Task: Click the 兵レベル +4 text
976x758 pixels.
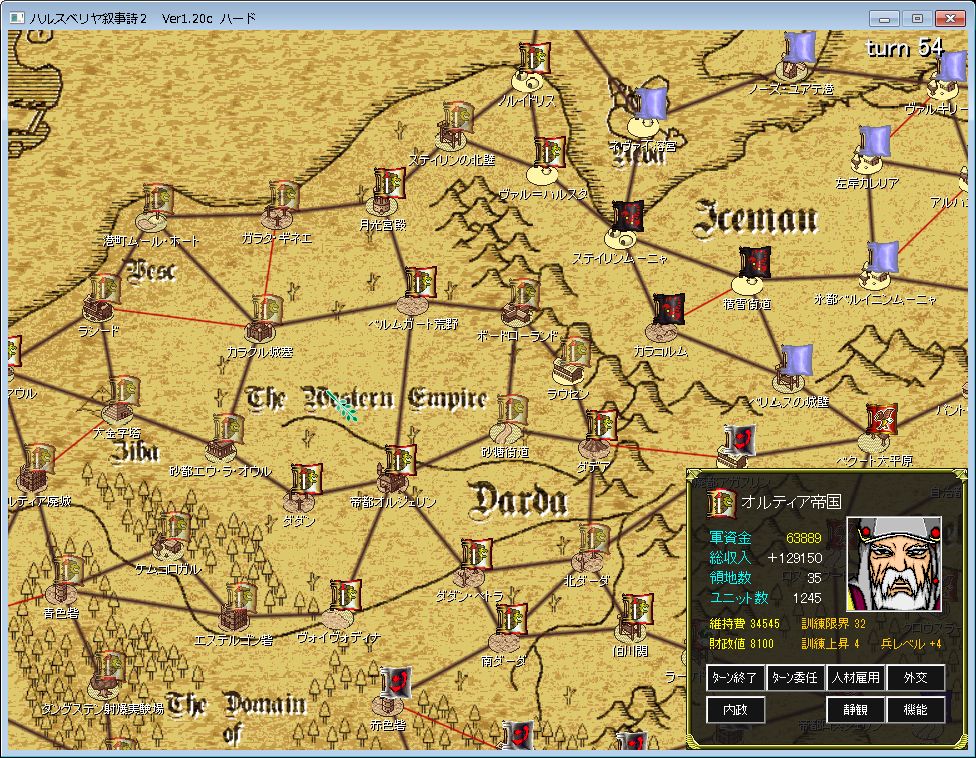Action: pyautogui.click(x=911, y=643)
